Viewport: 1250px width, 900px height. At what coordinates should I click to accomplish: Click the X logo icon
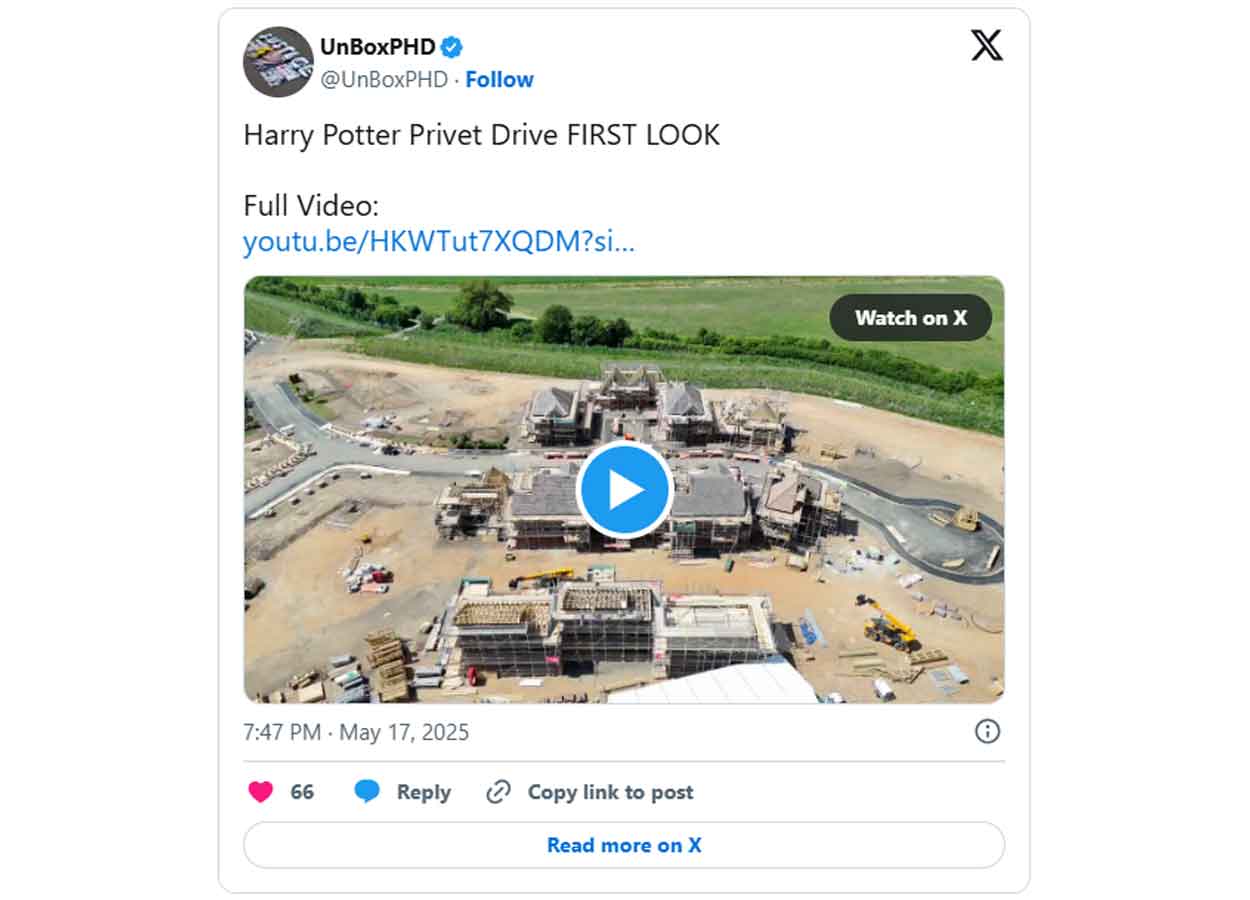click(986, 45)
